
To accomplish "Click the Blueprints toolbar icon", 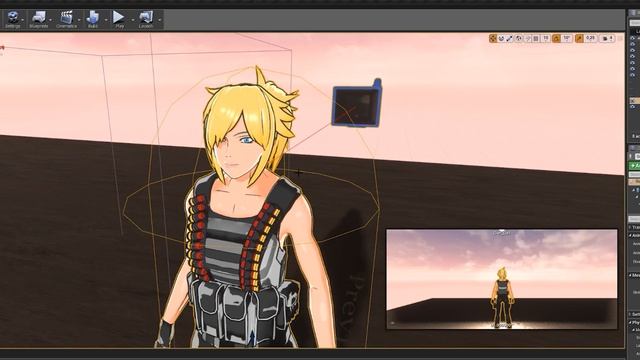I will pos(39,19).
